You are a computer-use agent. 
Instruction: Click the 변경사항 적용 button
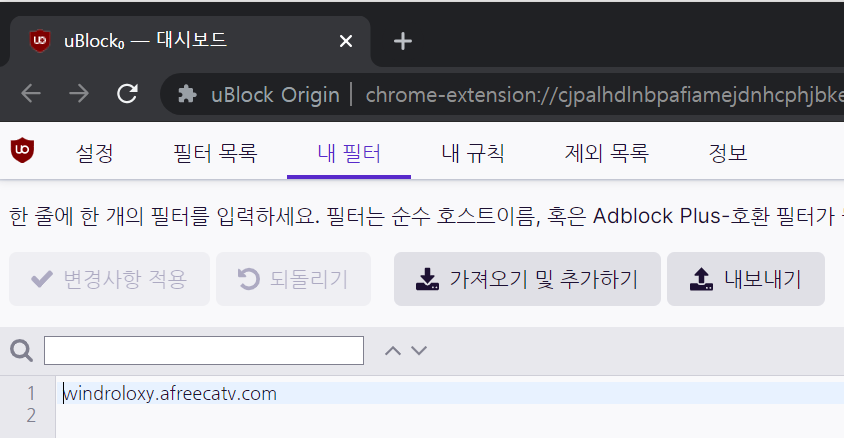(109, 279)
